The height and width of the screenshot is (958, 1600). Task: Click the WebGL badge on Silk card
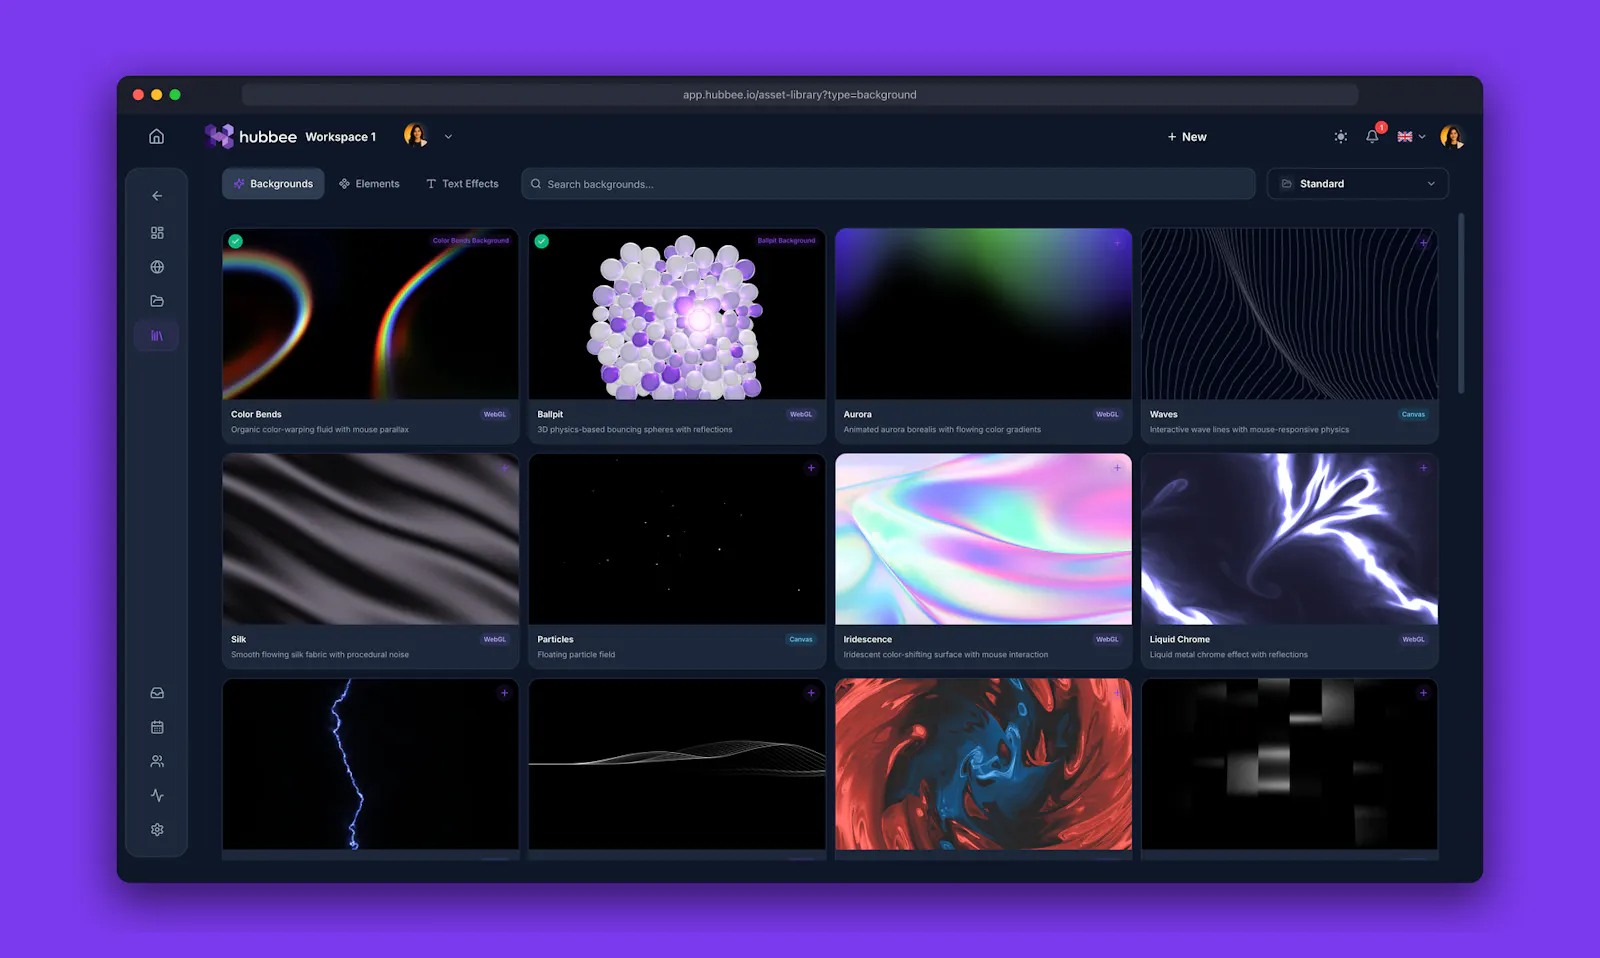[x=495, y=639]
